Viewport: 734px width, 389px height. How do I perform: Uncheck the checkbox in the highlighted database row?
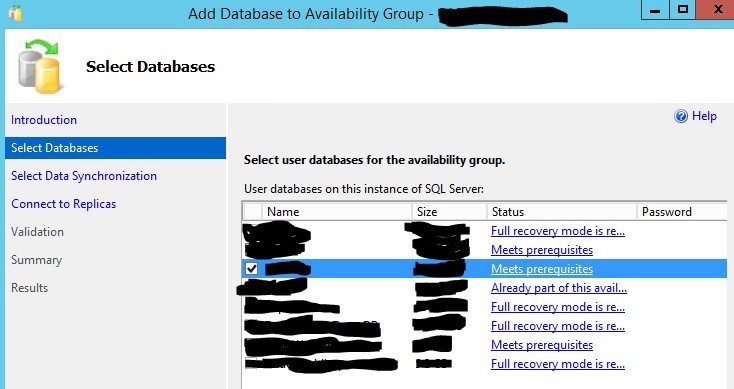tap(251, 269)
